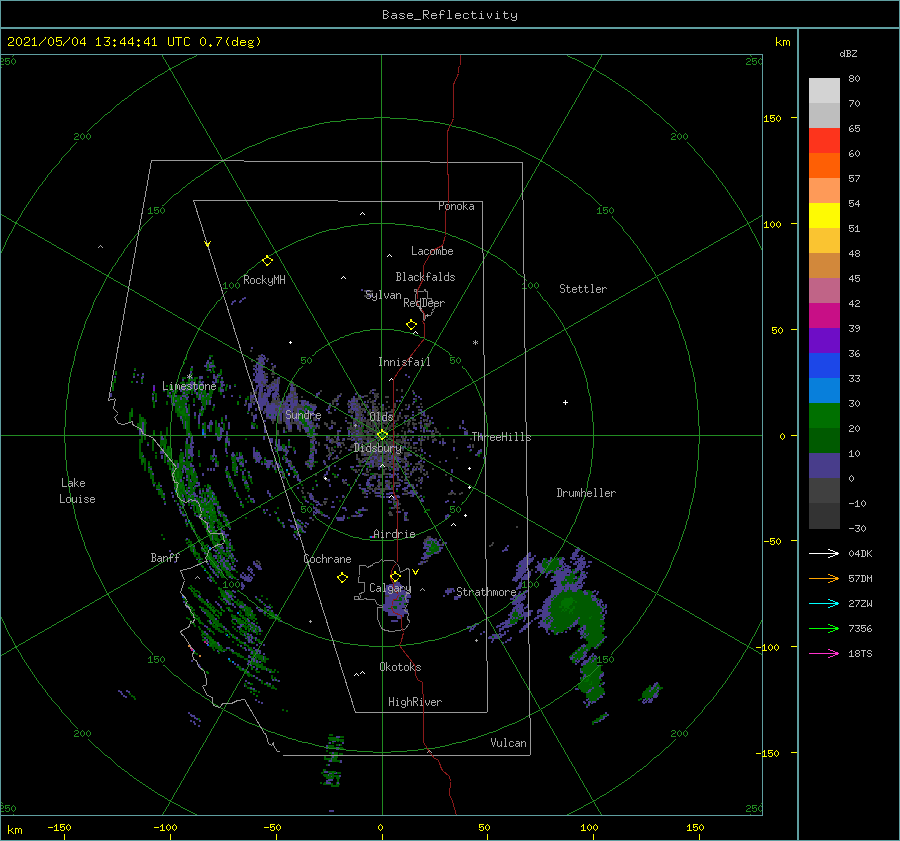900x841 pixels.
Task: Click the Limestone label
Action: pyautogui.click(x=189, y=386)
